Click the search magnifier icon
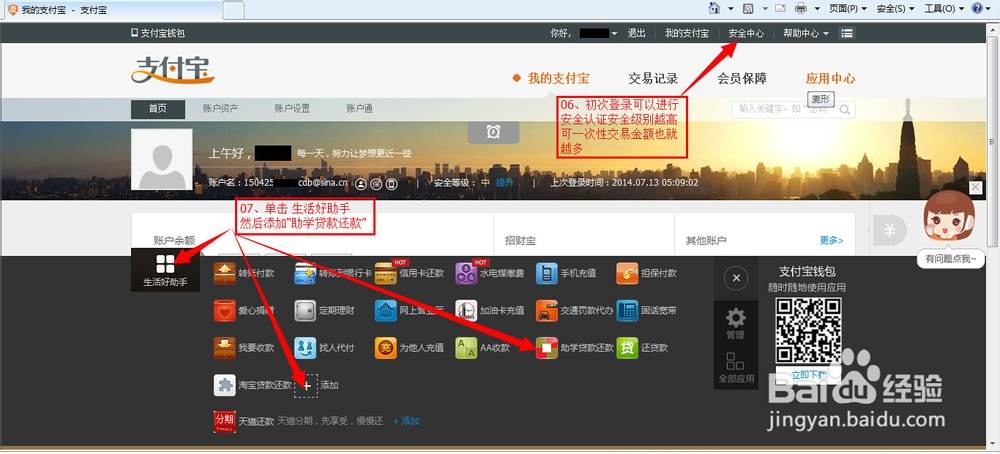1000x454 pixels. pyautogui.click(x=845, y=110)
